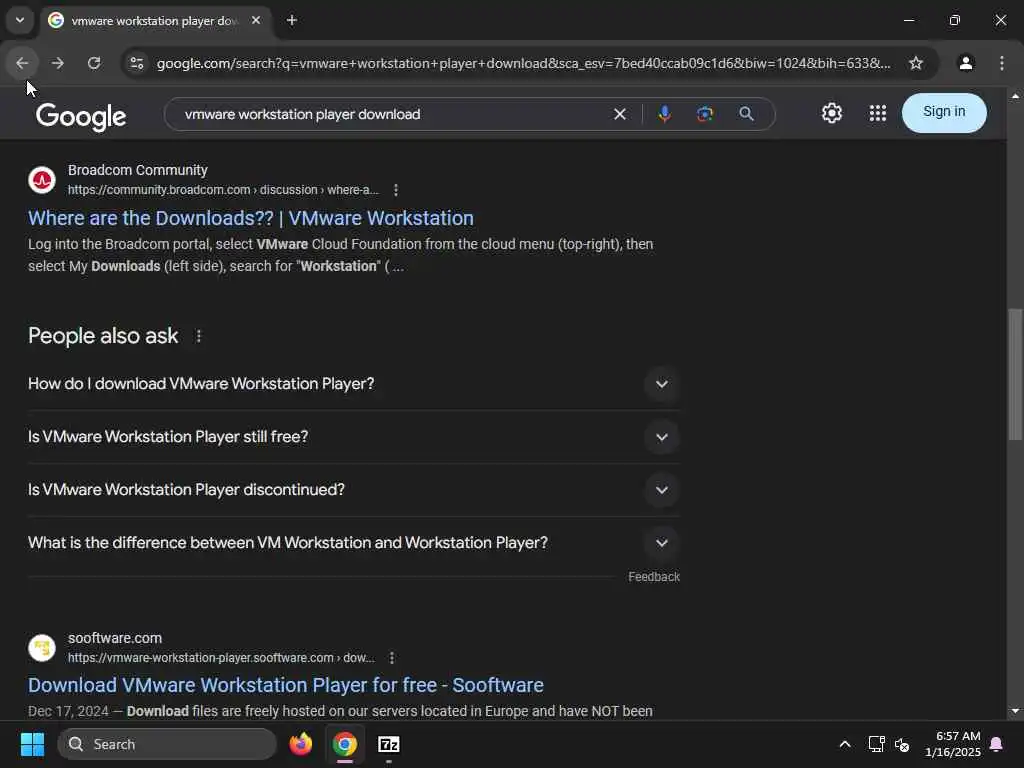Open 'Download VMware Workstation Player for free' link
1024x768 pixels.
point(285,685)
